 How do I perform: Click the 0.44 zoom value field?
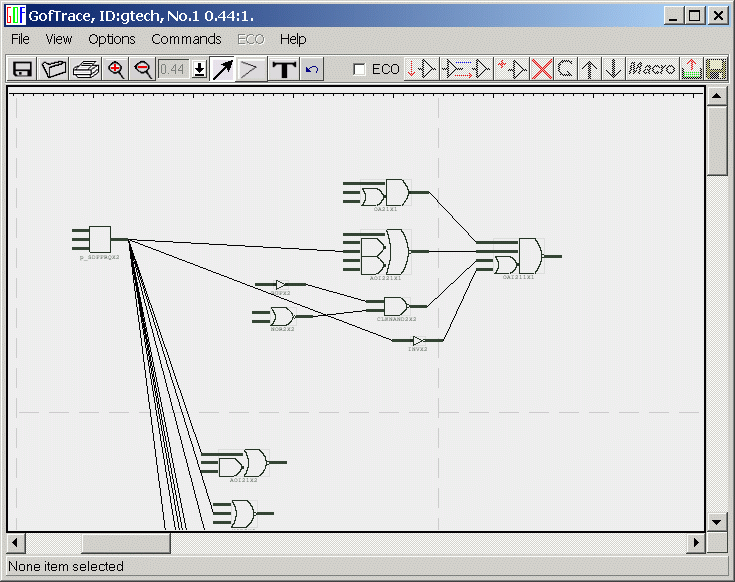click(173, 69)
